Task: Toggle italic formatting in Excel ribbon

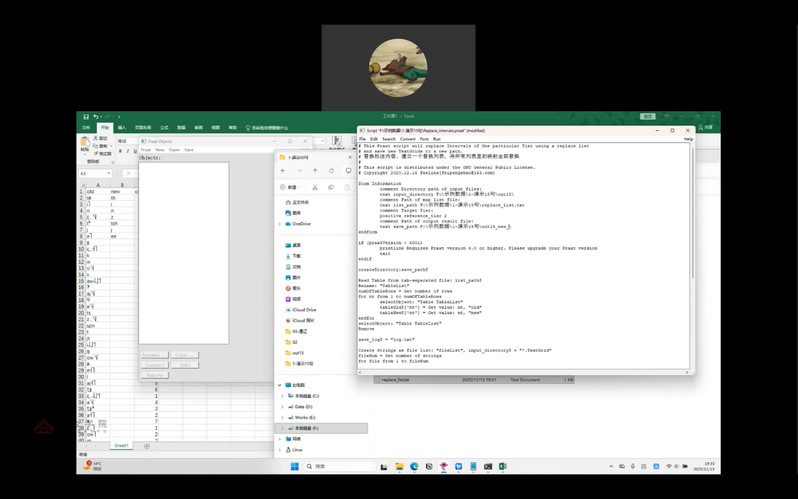Action: click(x=129, y=151)
